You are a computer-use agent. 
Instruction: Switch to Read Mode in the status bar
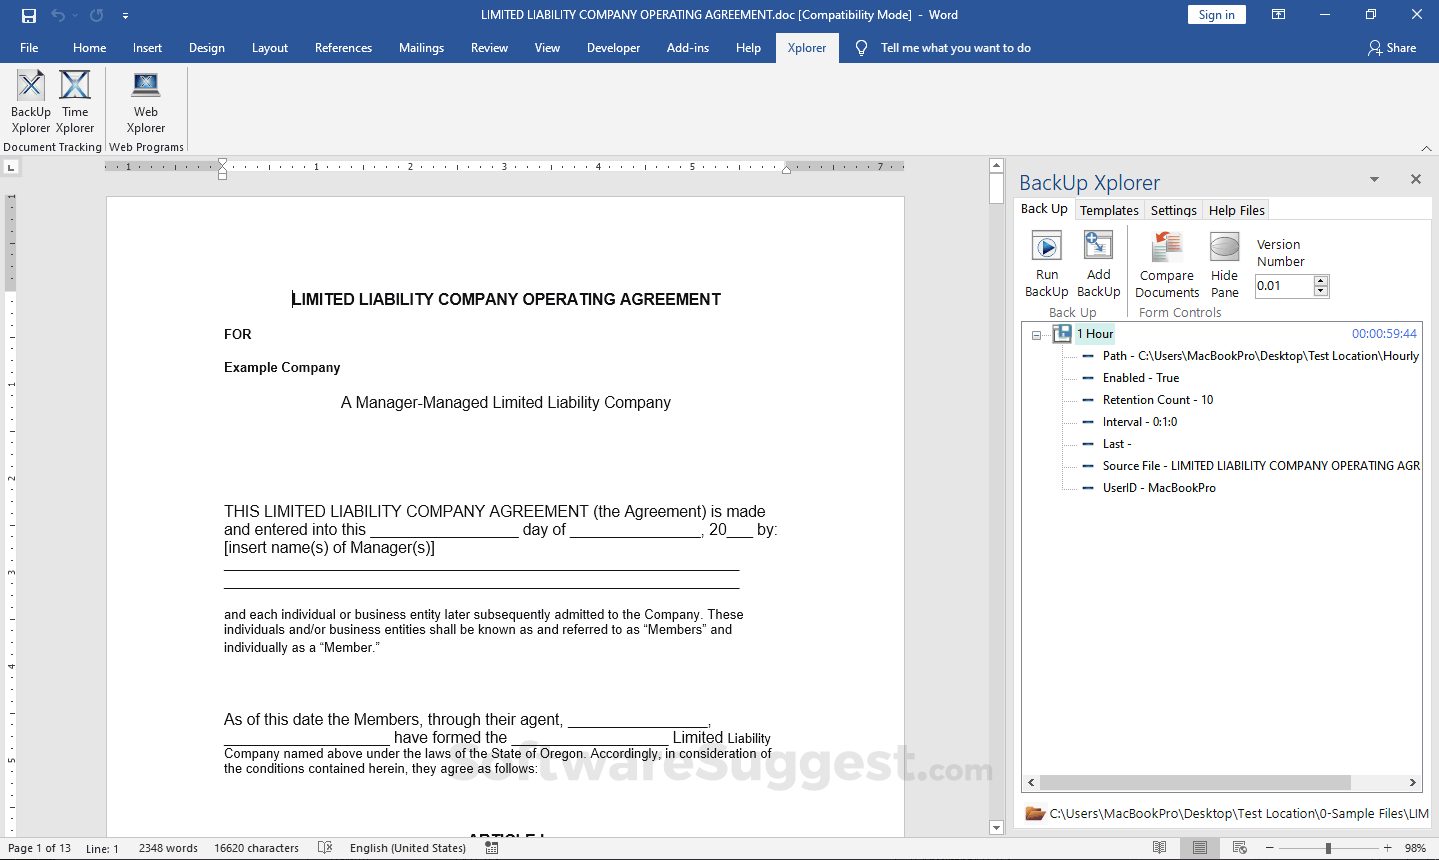[1159, 847]
